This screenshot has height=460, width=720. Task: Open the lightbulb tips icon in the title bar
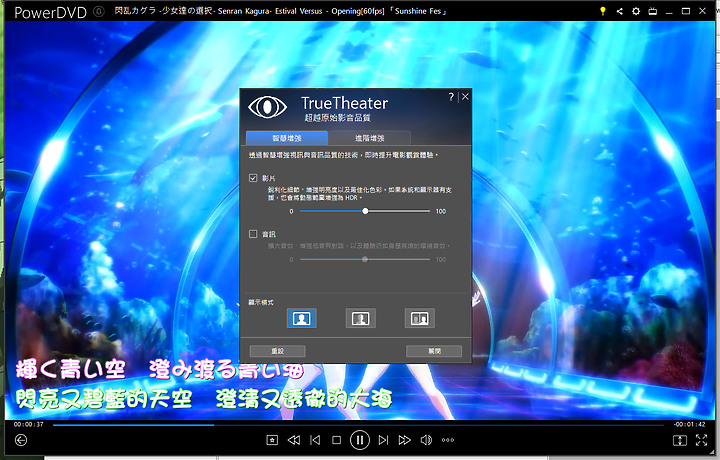[x=603, y=11]
